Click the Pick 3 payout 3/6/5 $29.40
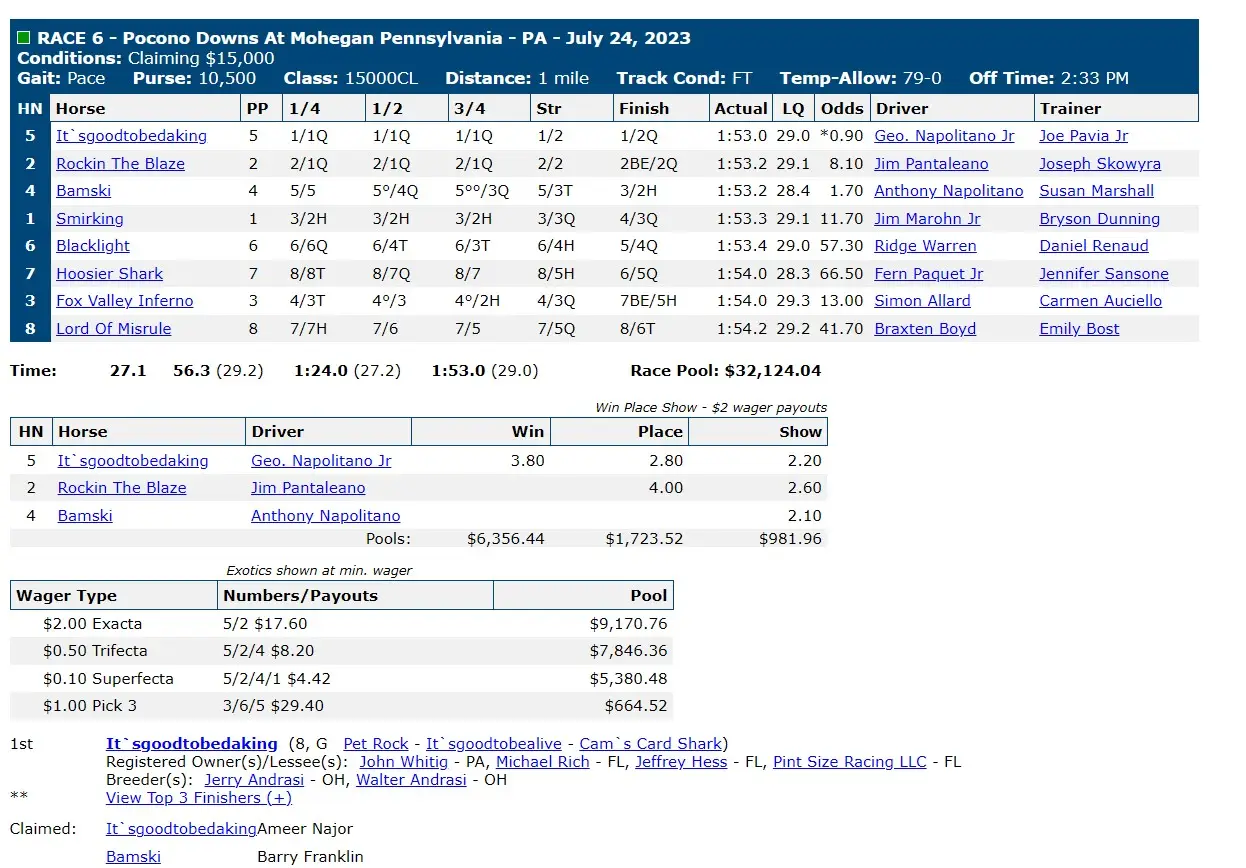 [273, 706]
